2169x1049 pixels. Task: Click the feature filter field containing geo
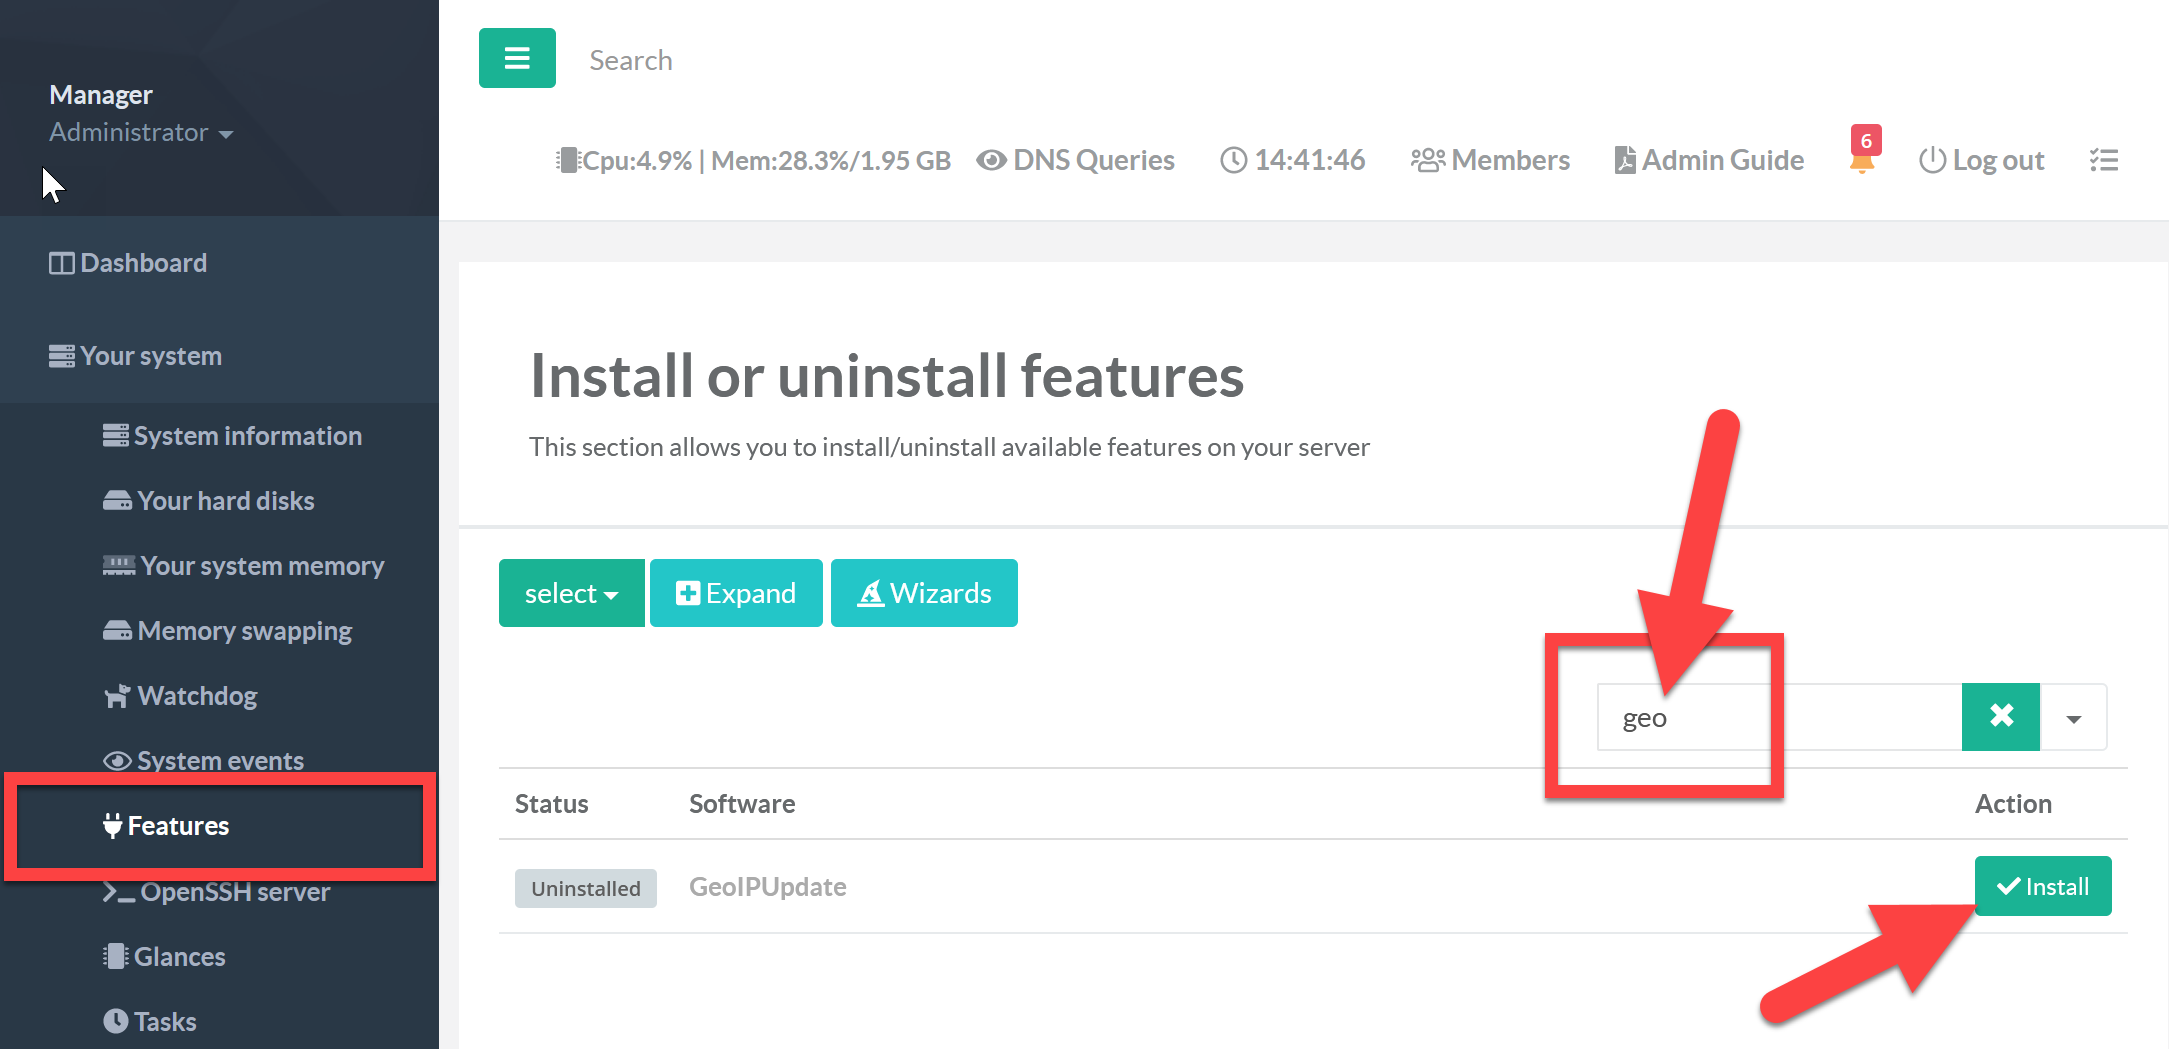(x=1778, y=718)
